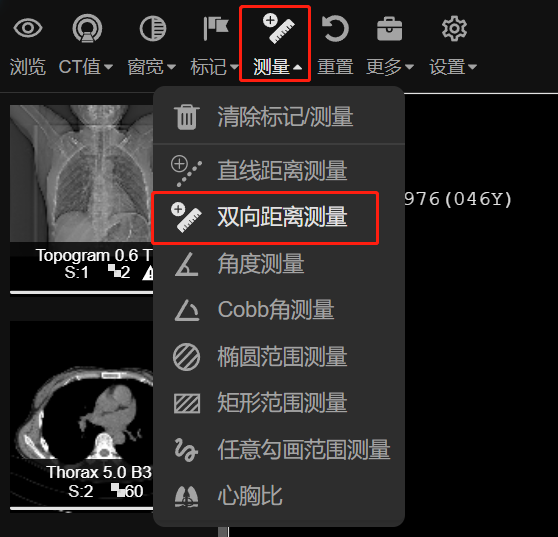Screen dimensions: 558x537
Task: Select the 浏览 eye icon
Action: [x=28, y=28]
